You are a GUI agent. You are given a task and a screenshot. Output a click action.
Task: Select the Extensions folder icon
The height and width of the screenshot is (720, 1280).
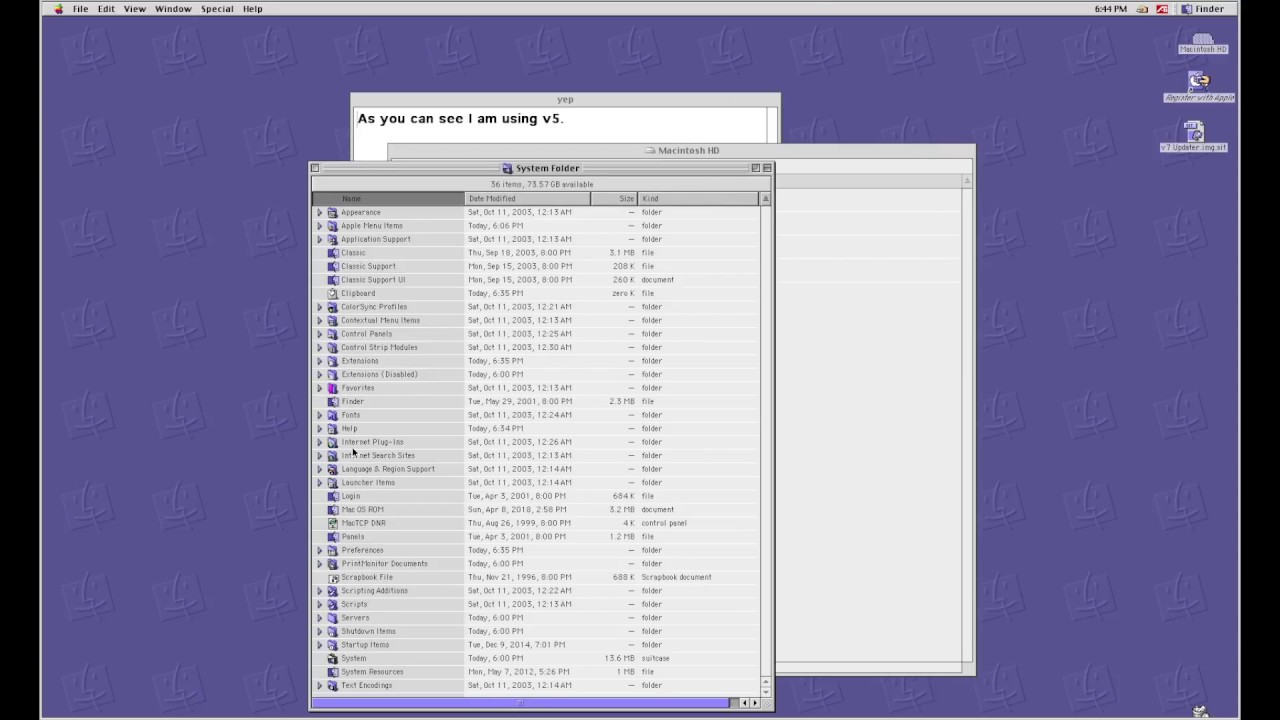coord(333,361)
